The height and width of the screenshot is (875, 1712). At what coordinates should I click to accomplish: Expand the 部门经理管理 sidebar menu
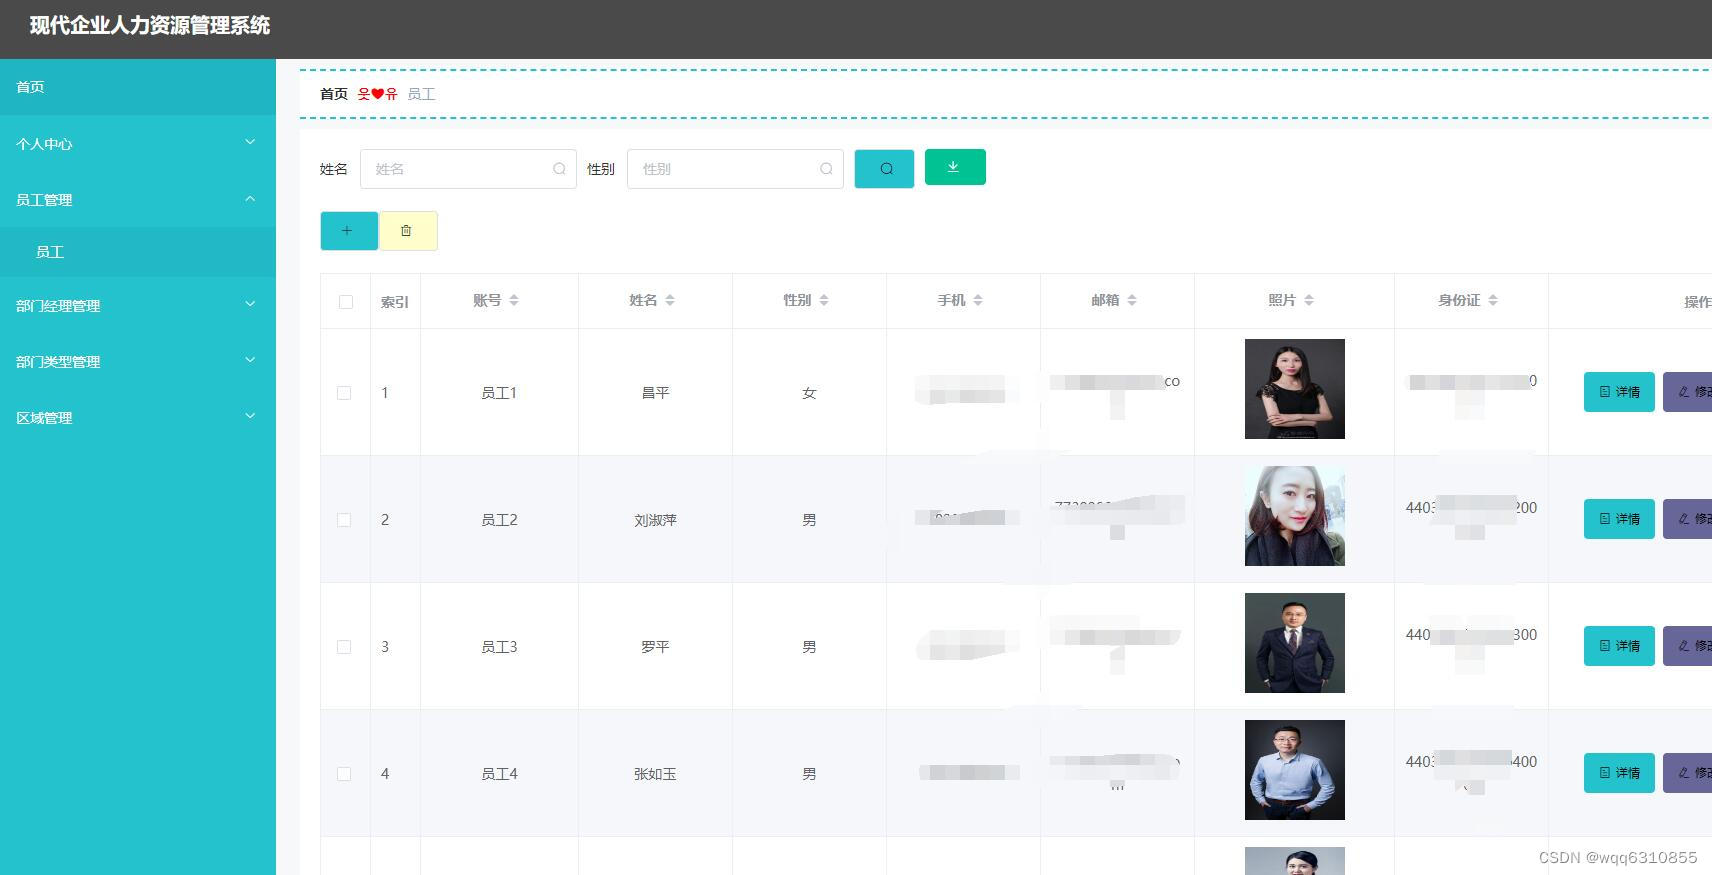click(x=138, y=305)
